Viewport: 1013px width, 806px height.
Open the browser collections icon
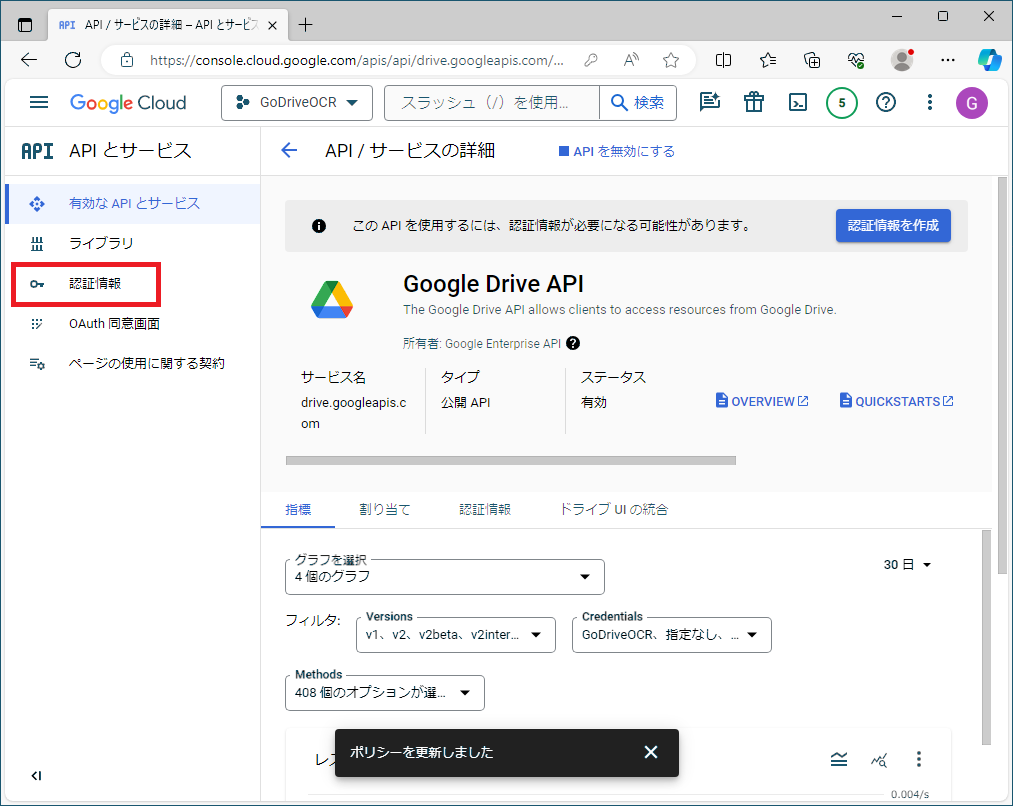[x=811, y=60]
